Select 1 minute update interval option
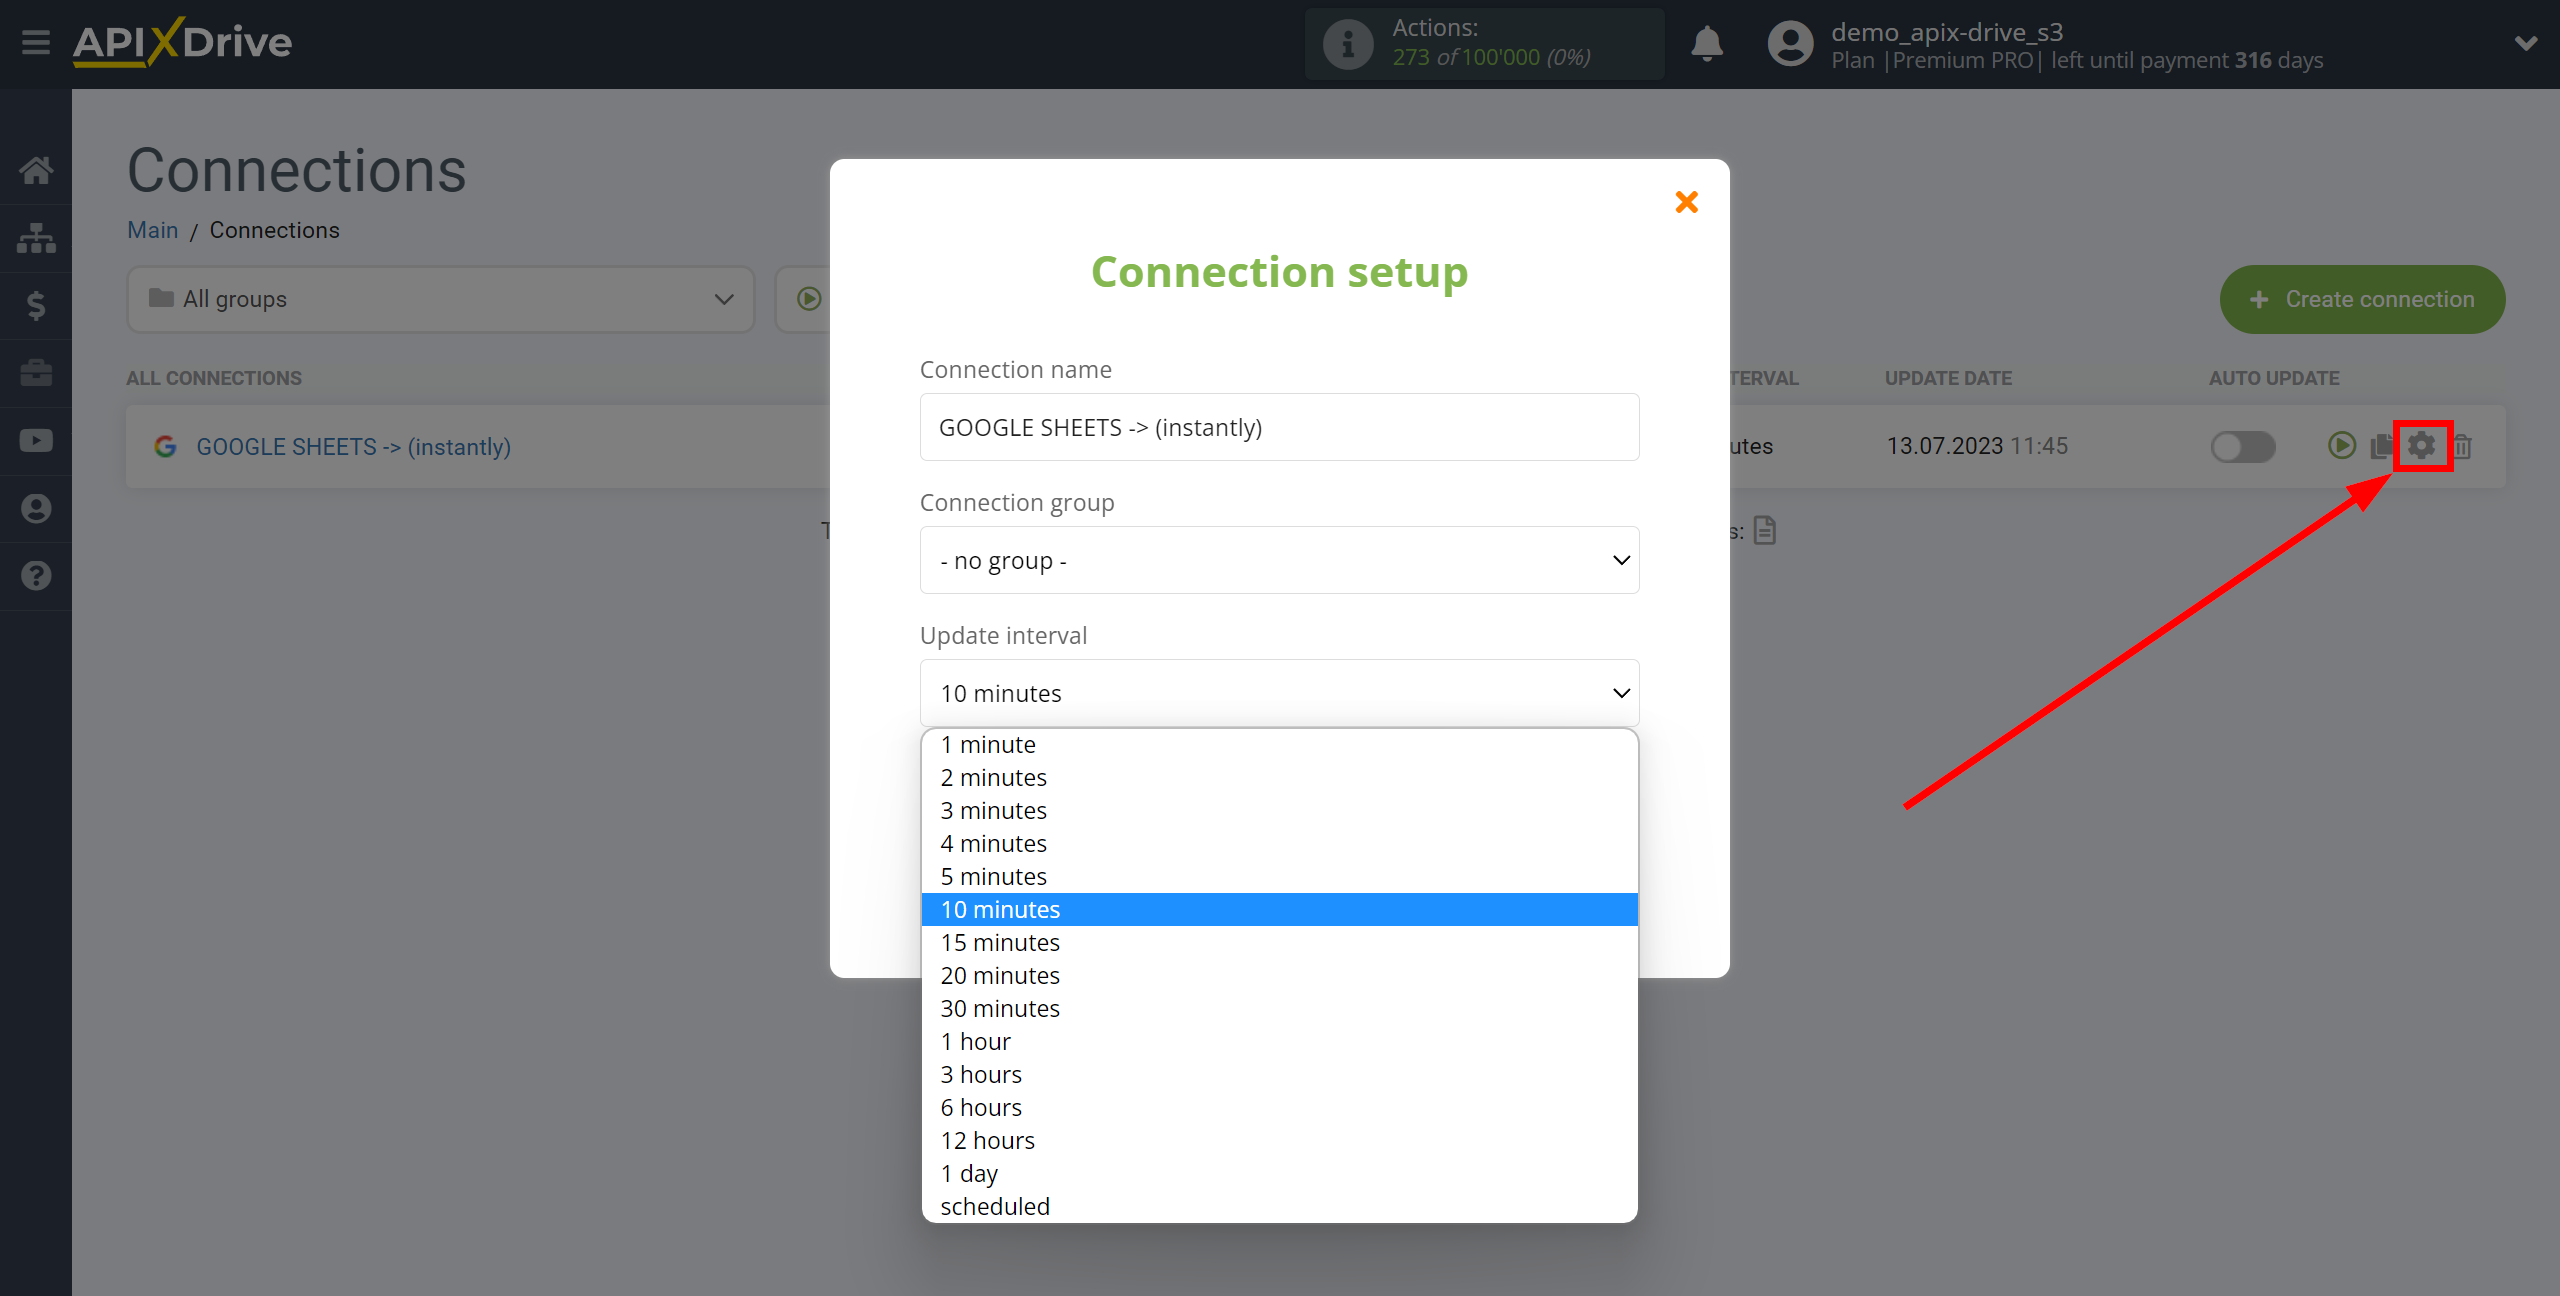 (987, 744)
